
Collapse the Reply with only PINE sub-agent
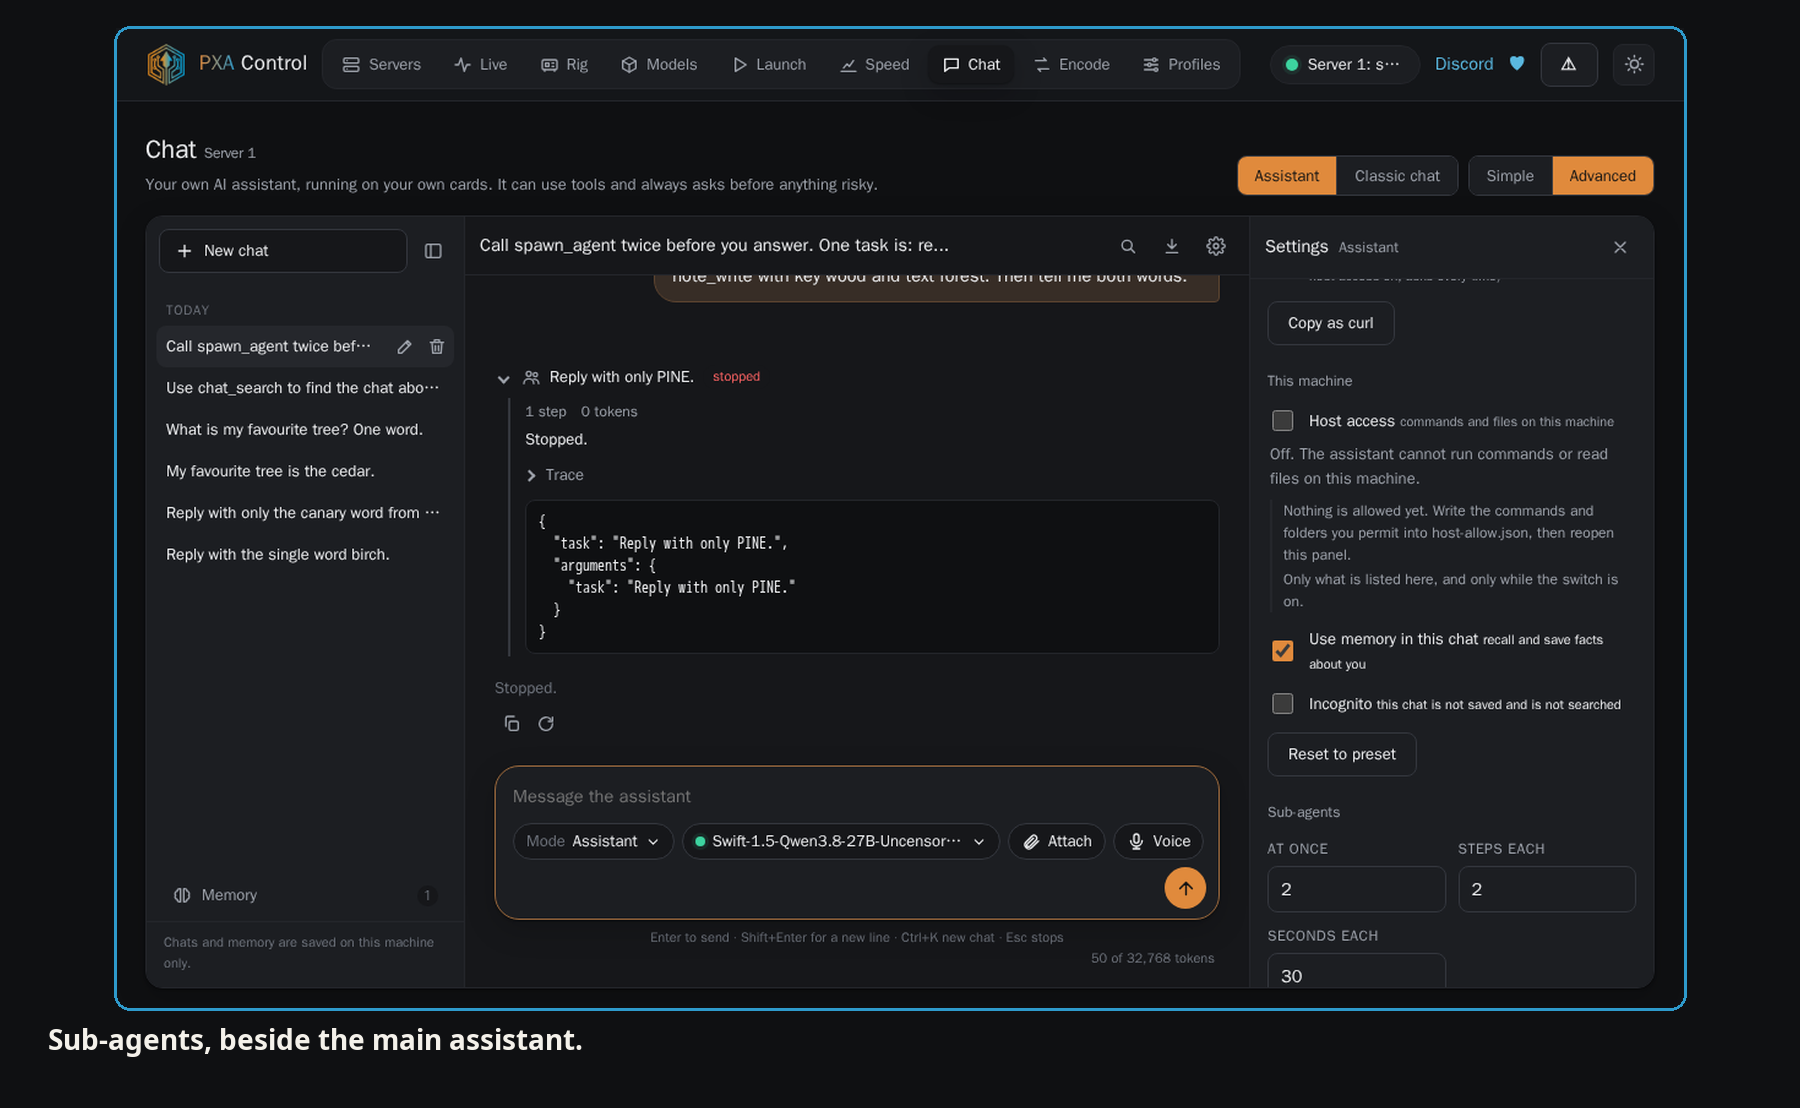click(x=503, y=379)
